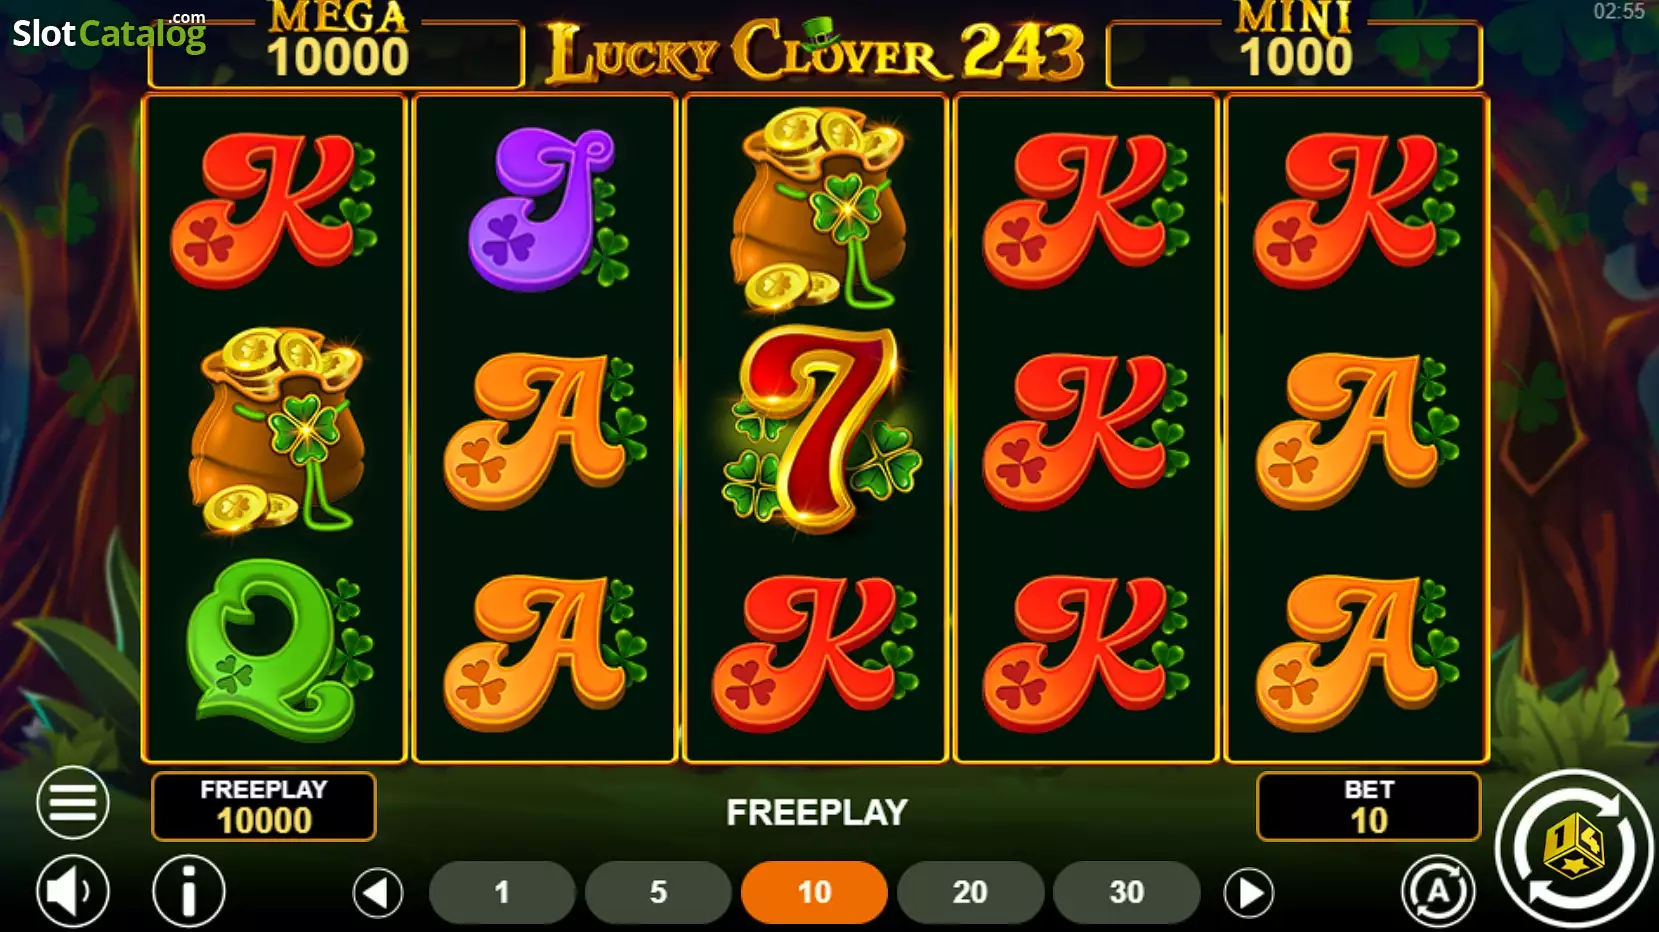Select bet value 10

(x=814, y=892)
